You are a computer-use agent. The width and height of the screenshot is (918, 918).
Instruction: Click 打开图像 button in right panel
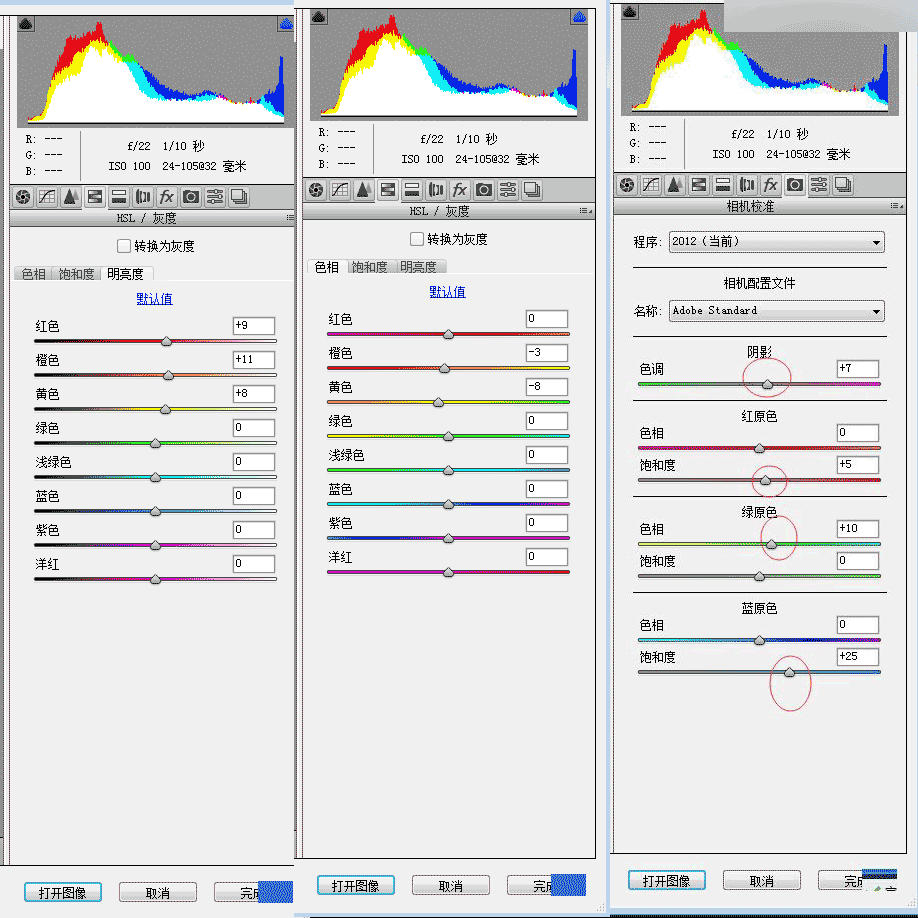(x=667, y=880)
